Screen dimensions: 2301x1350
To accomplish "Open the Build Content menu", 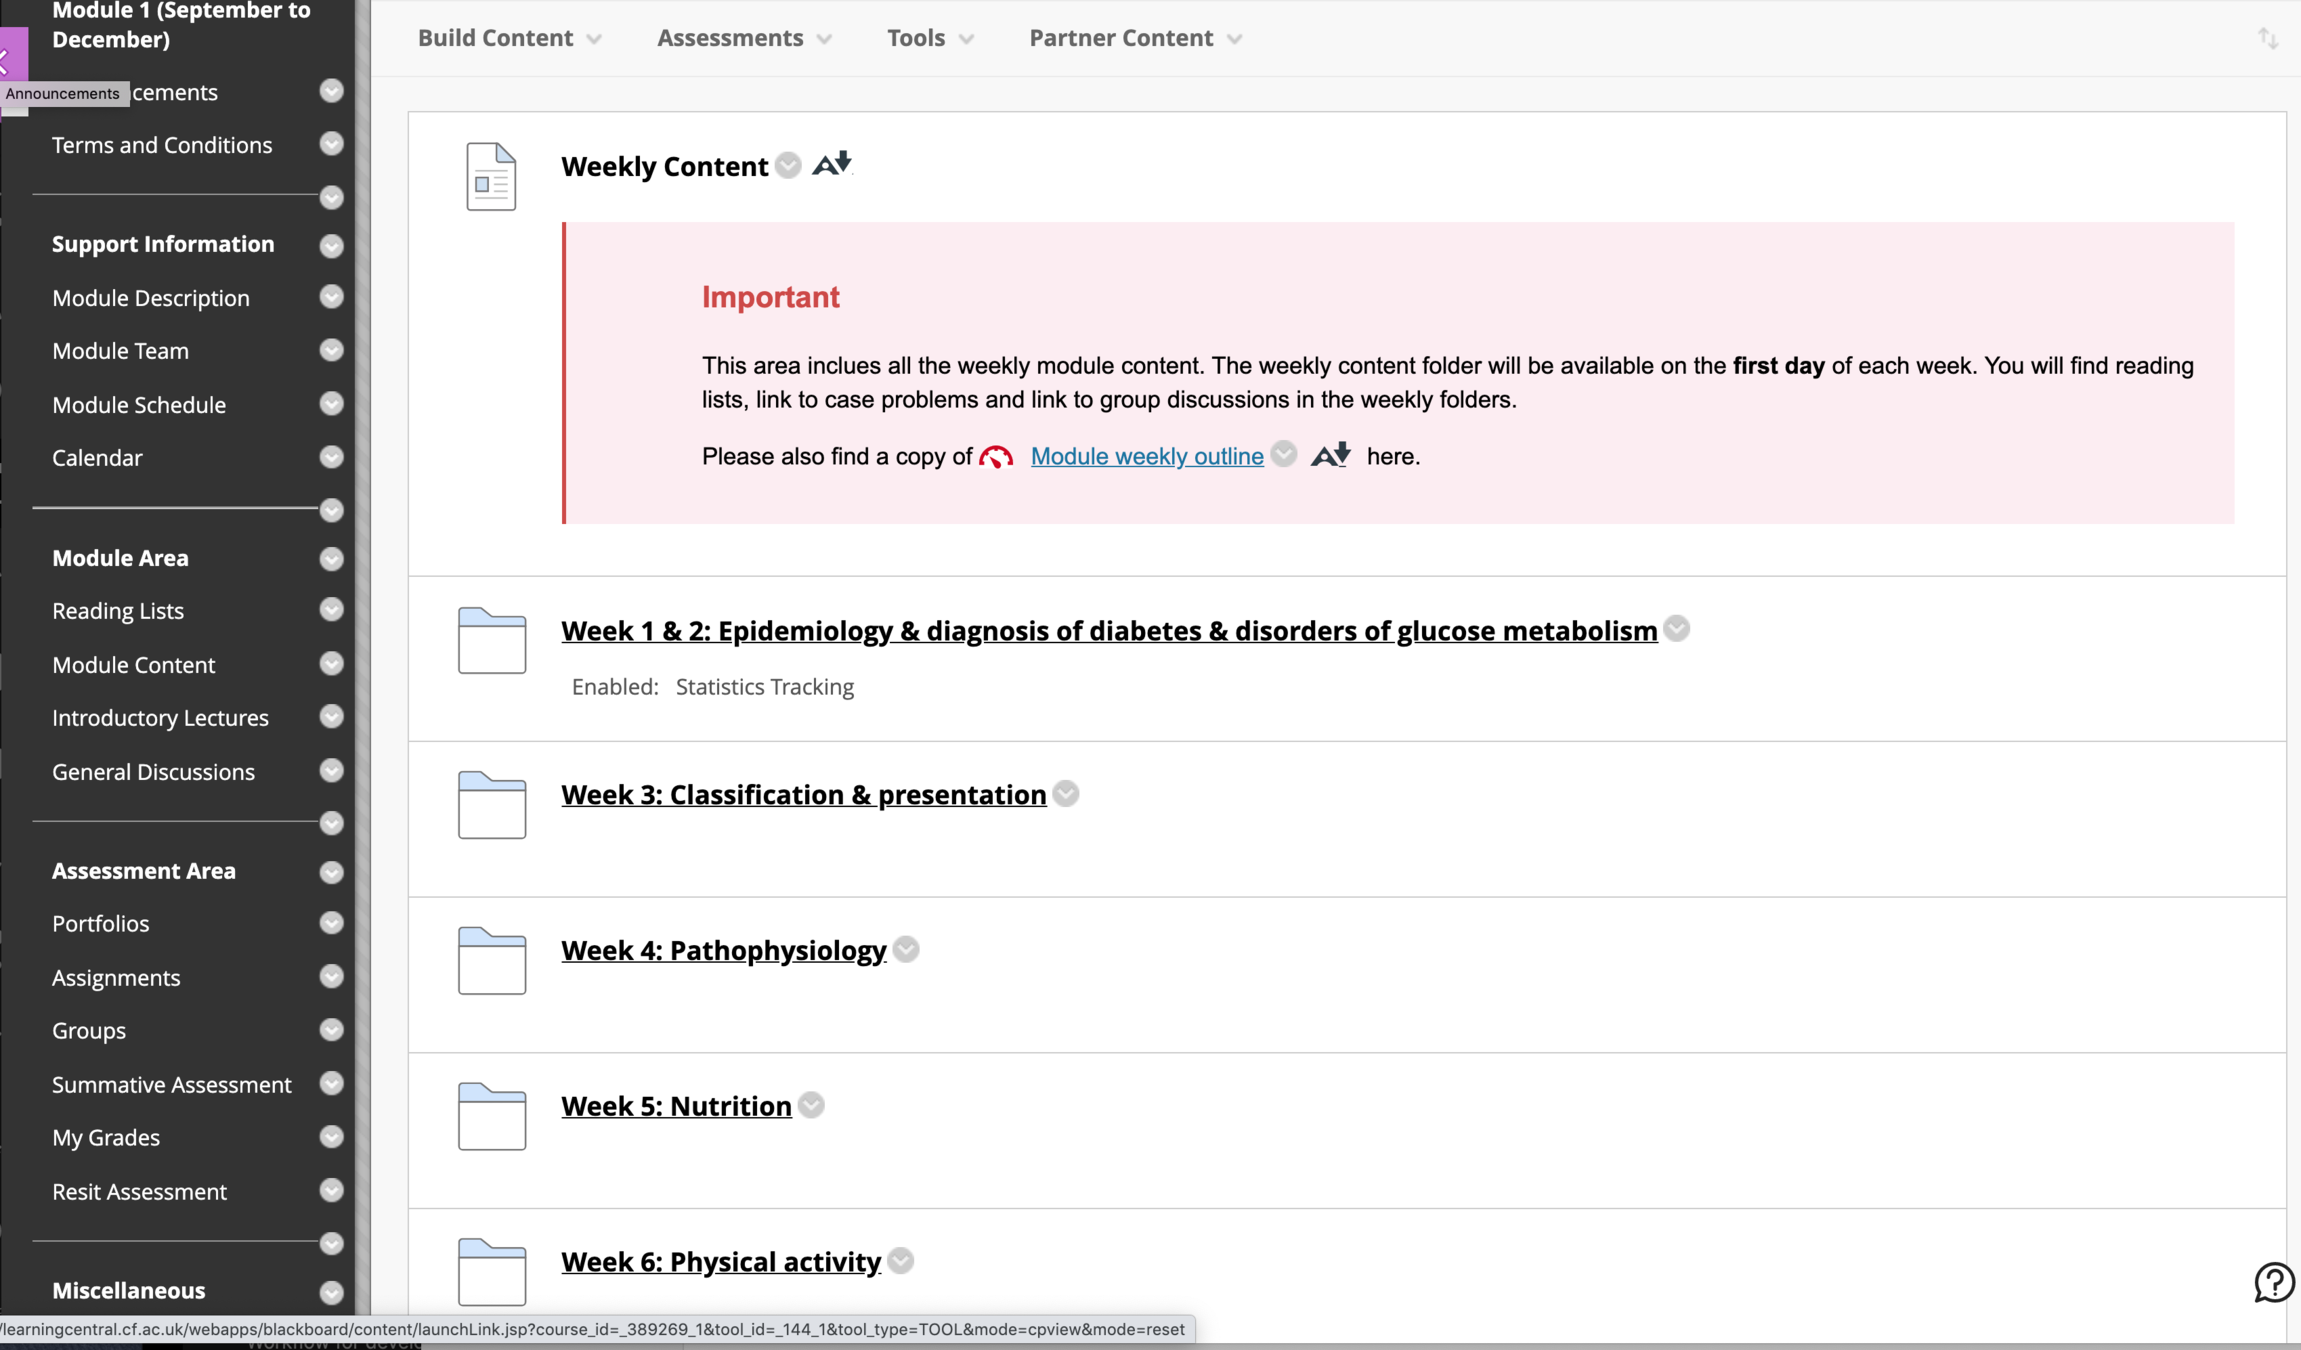I will pyautogui.click(x=509, y=38).
